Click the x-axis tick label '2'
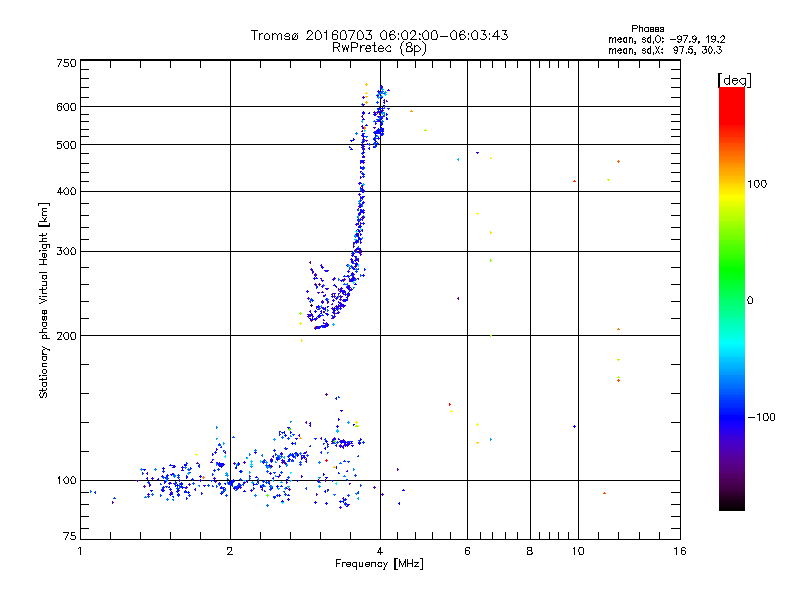The width and height of the screenshot is (800, 600). pyautogui.click(x=230, y=551)
